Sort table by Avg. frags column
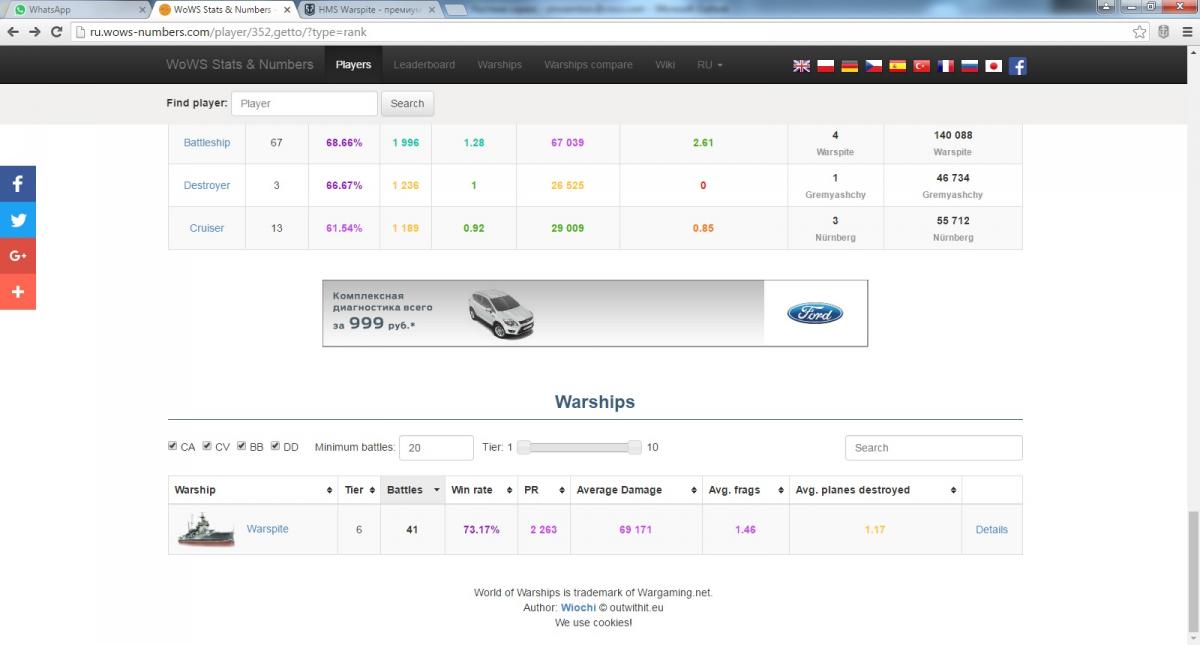The height and width of the screenshot is (645, 1200). (x=746, y=490)
